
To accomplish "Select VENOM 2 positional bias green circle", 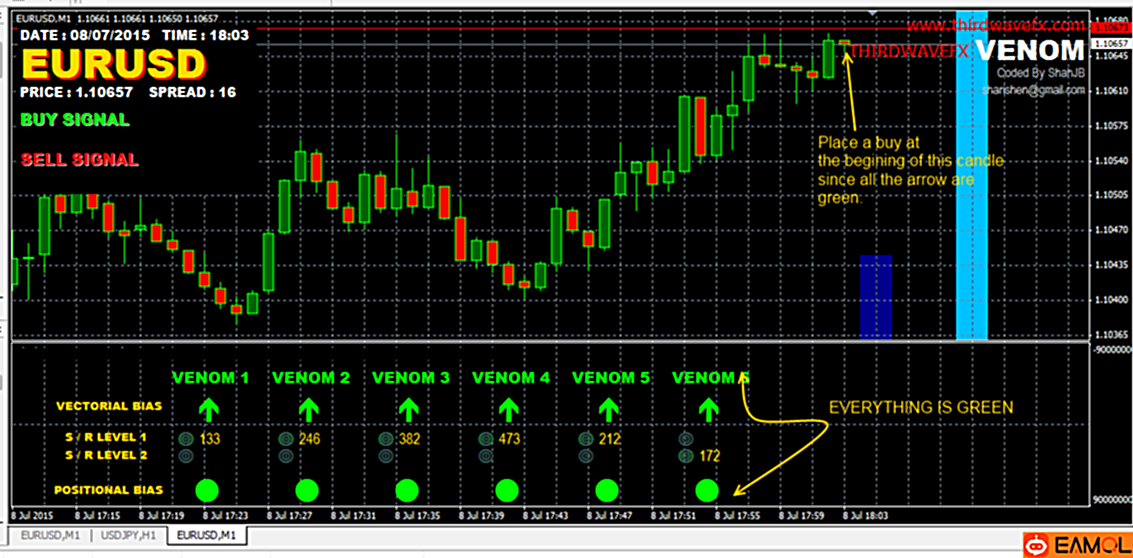I will click(x=307, y=490).
